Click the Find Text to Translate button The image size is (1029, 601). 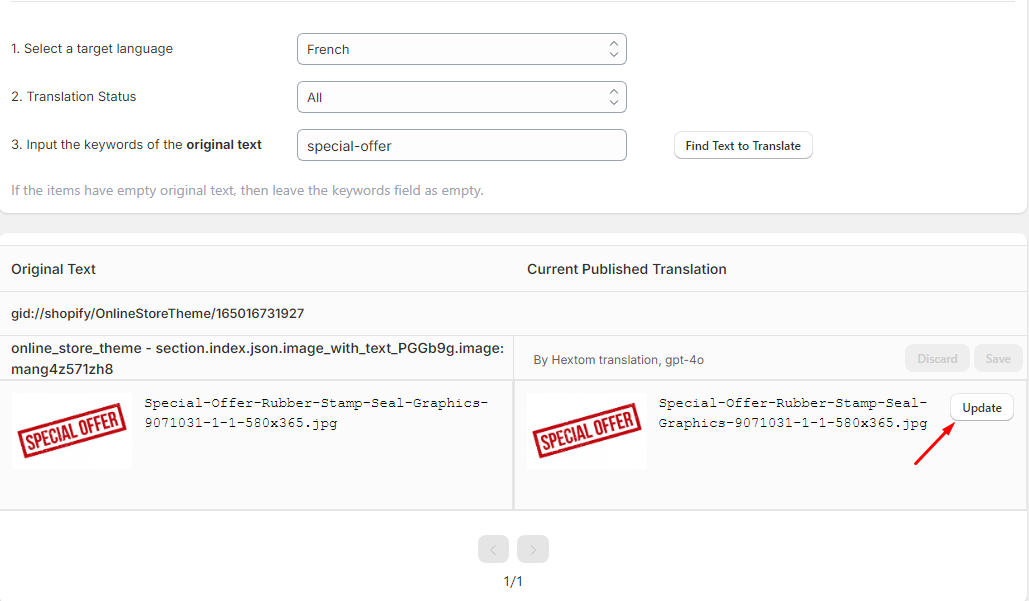(x=743, y=146)
